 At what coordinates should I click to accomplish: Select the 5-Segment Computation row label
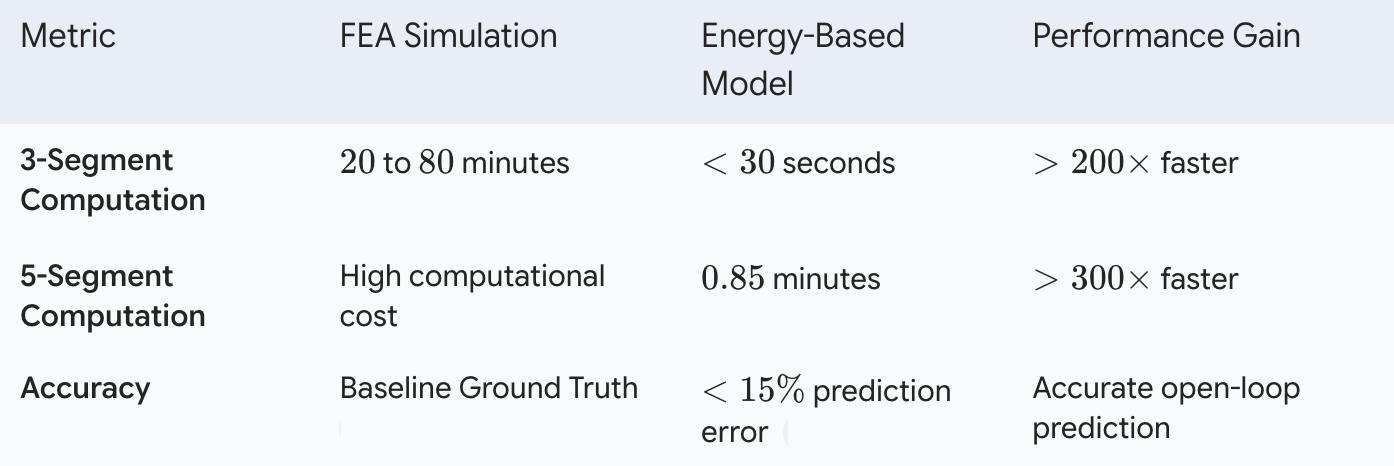(x=113, y=296)
